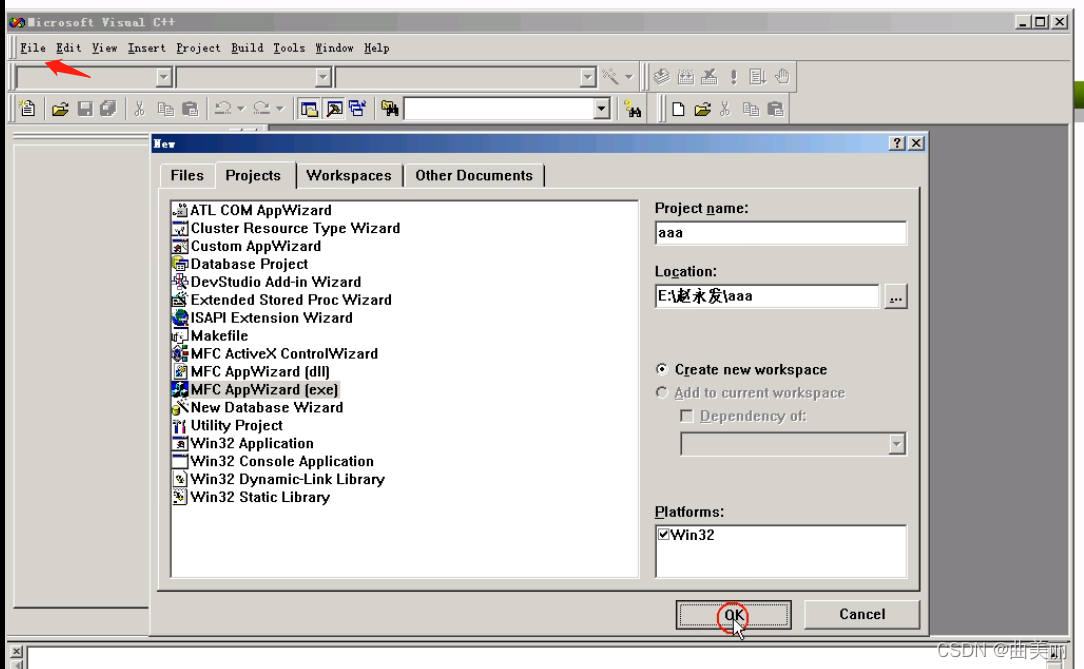Click the MFC AppWizard (exe) icon
Screen dimensions: 1084x669
click(180, 389)
